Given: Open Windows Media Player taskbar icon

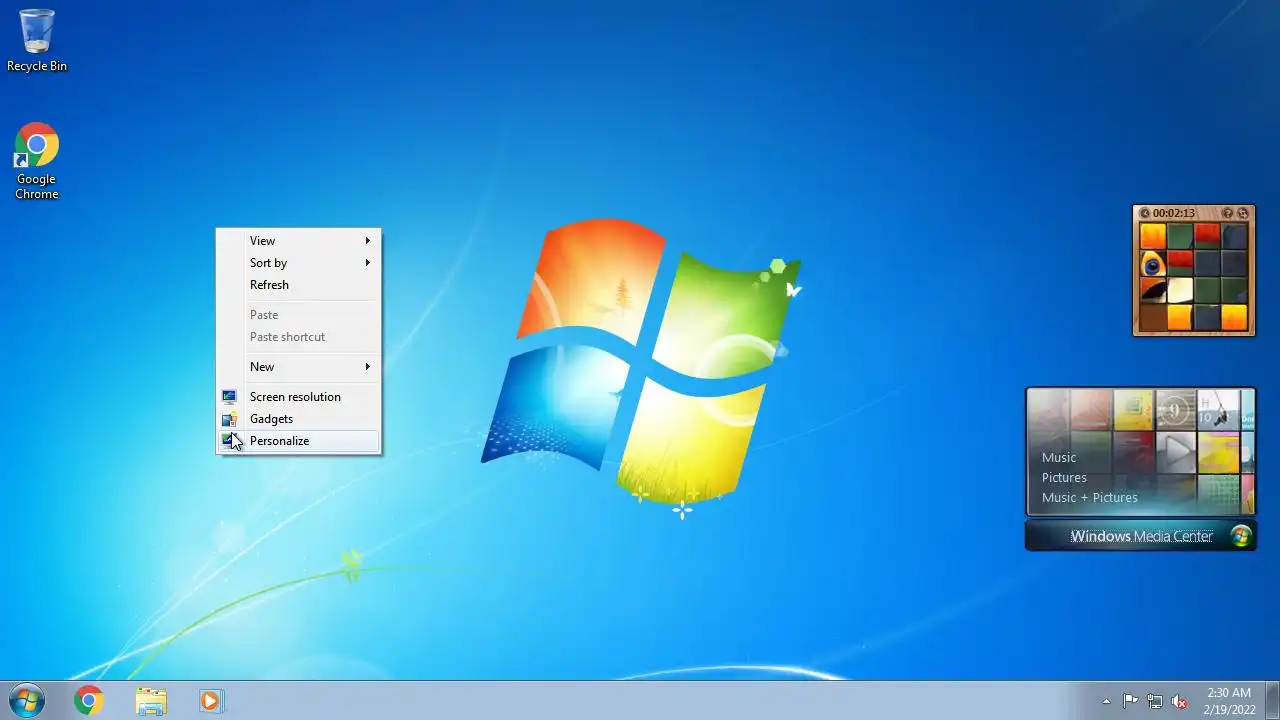Looking at the screenshot, I should [x=211, y=701].
